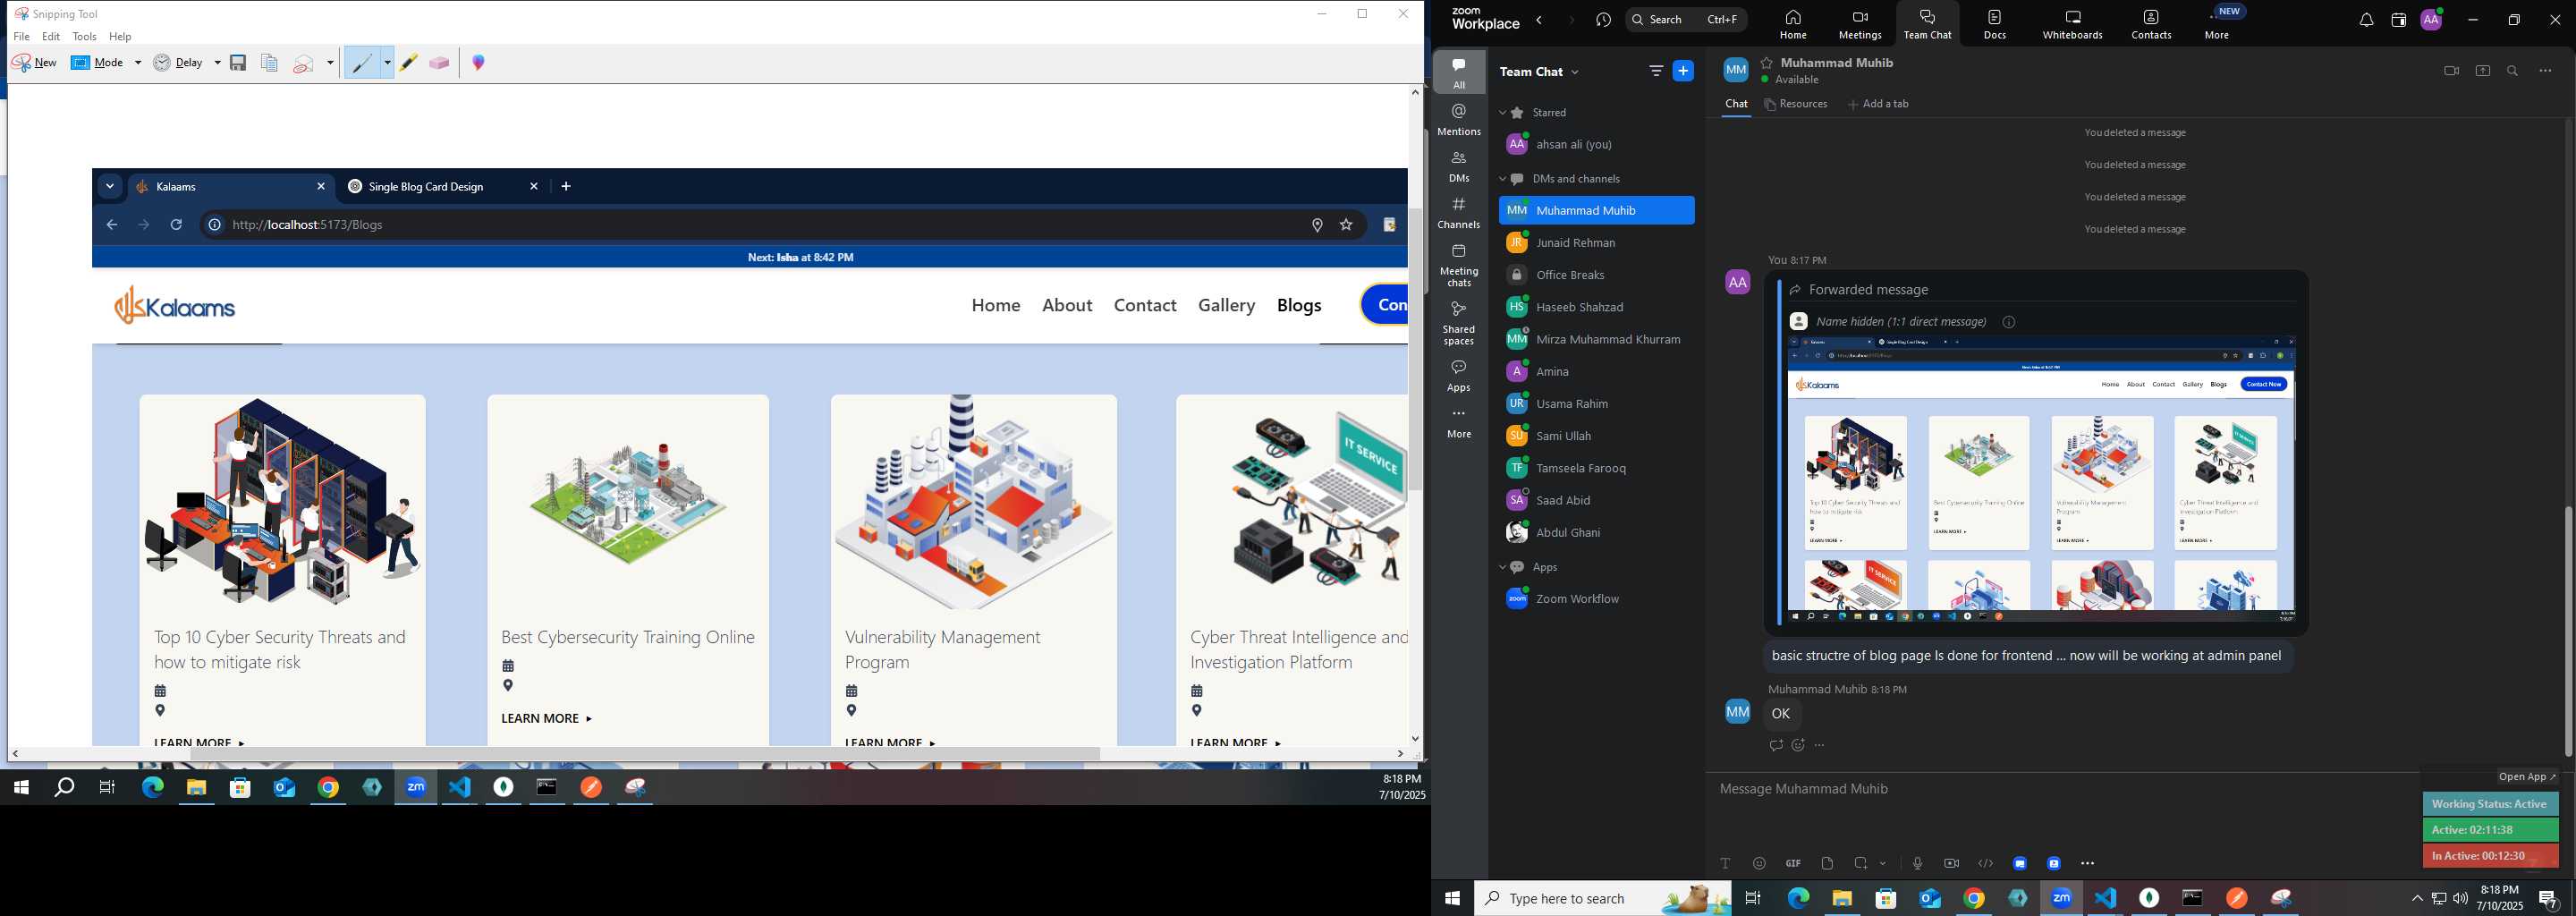Collapse the Apps section in chat list
This screenshot has height=916, width=2576.
coord(1503,567)
